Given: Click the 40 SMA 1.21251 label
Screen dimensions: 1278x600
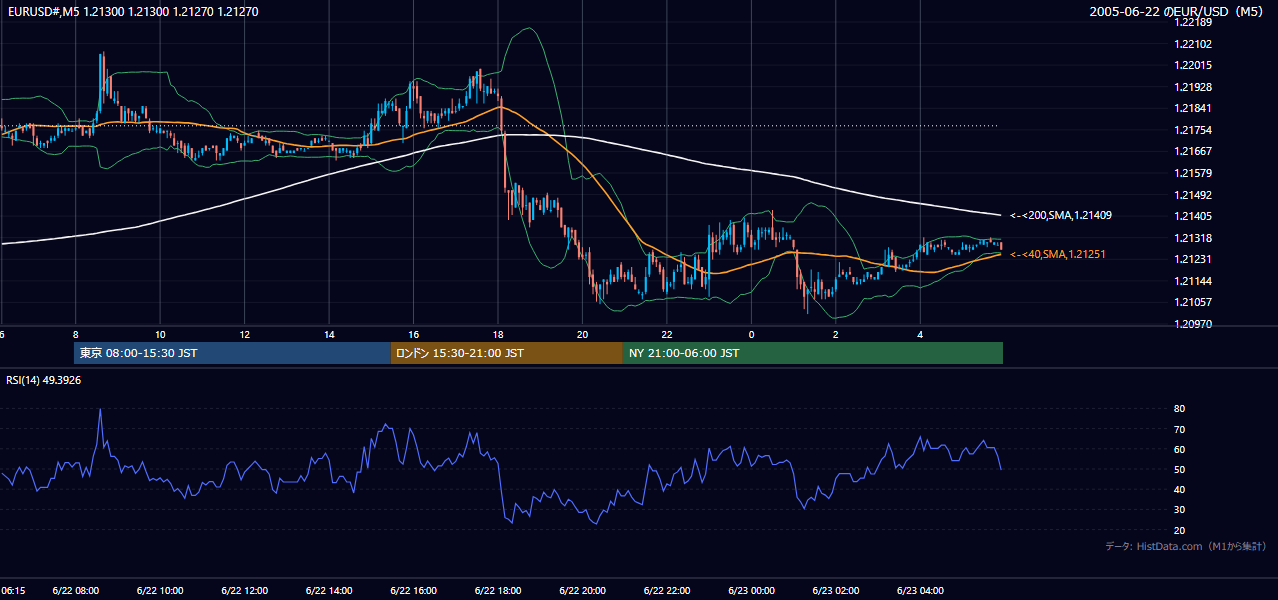Looking at the screenshot, I should pos(1057,255).
